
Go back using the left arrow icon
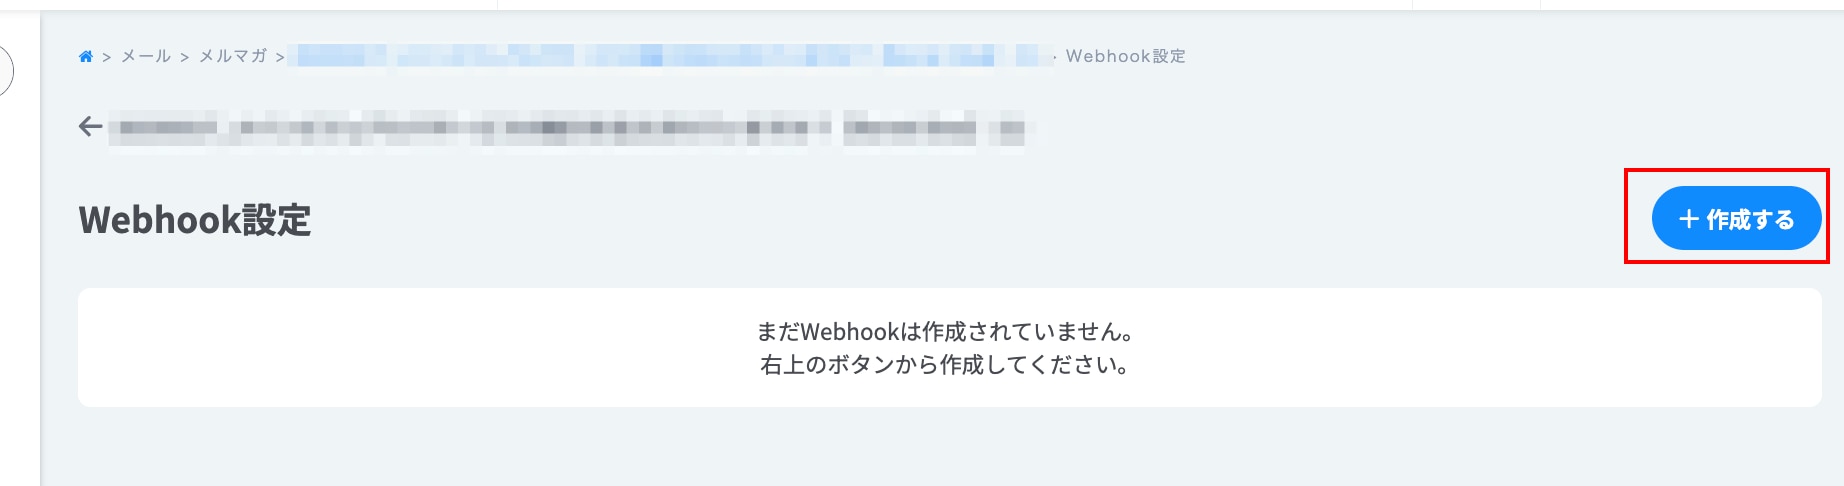tap(90, 127)
